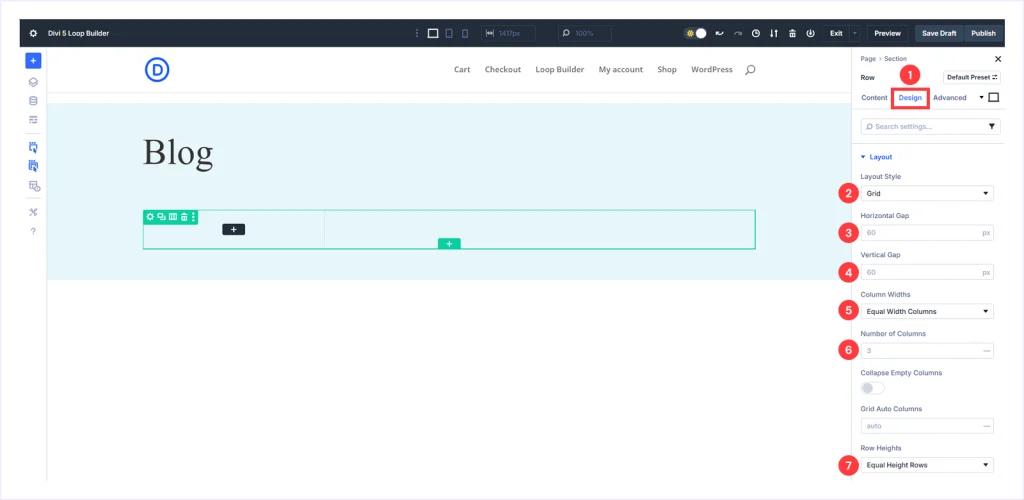
Task: Open the Layout Style Grid dropdown
Action: [x=927, y=194]
